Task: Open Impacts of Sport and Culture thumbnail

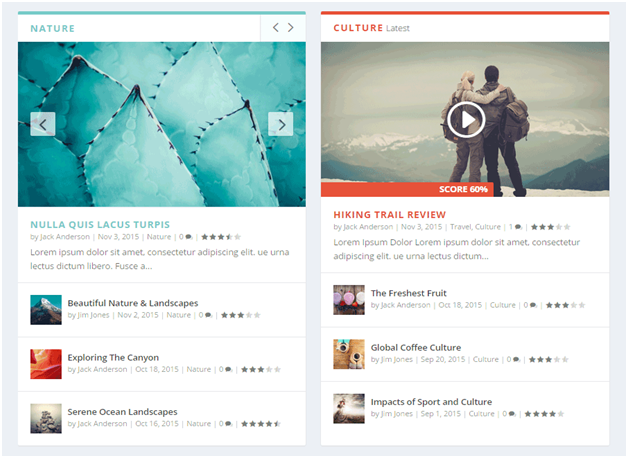Action: pos(349,407)
